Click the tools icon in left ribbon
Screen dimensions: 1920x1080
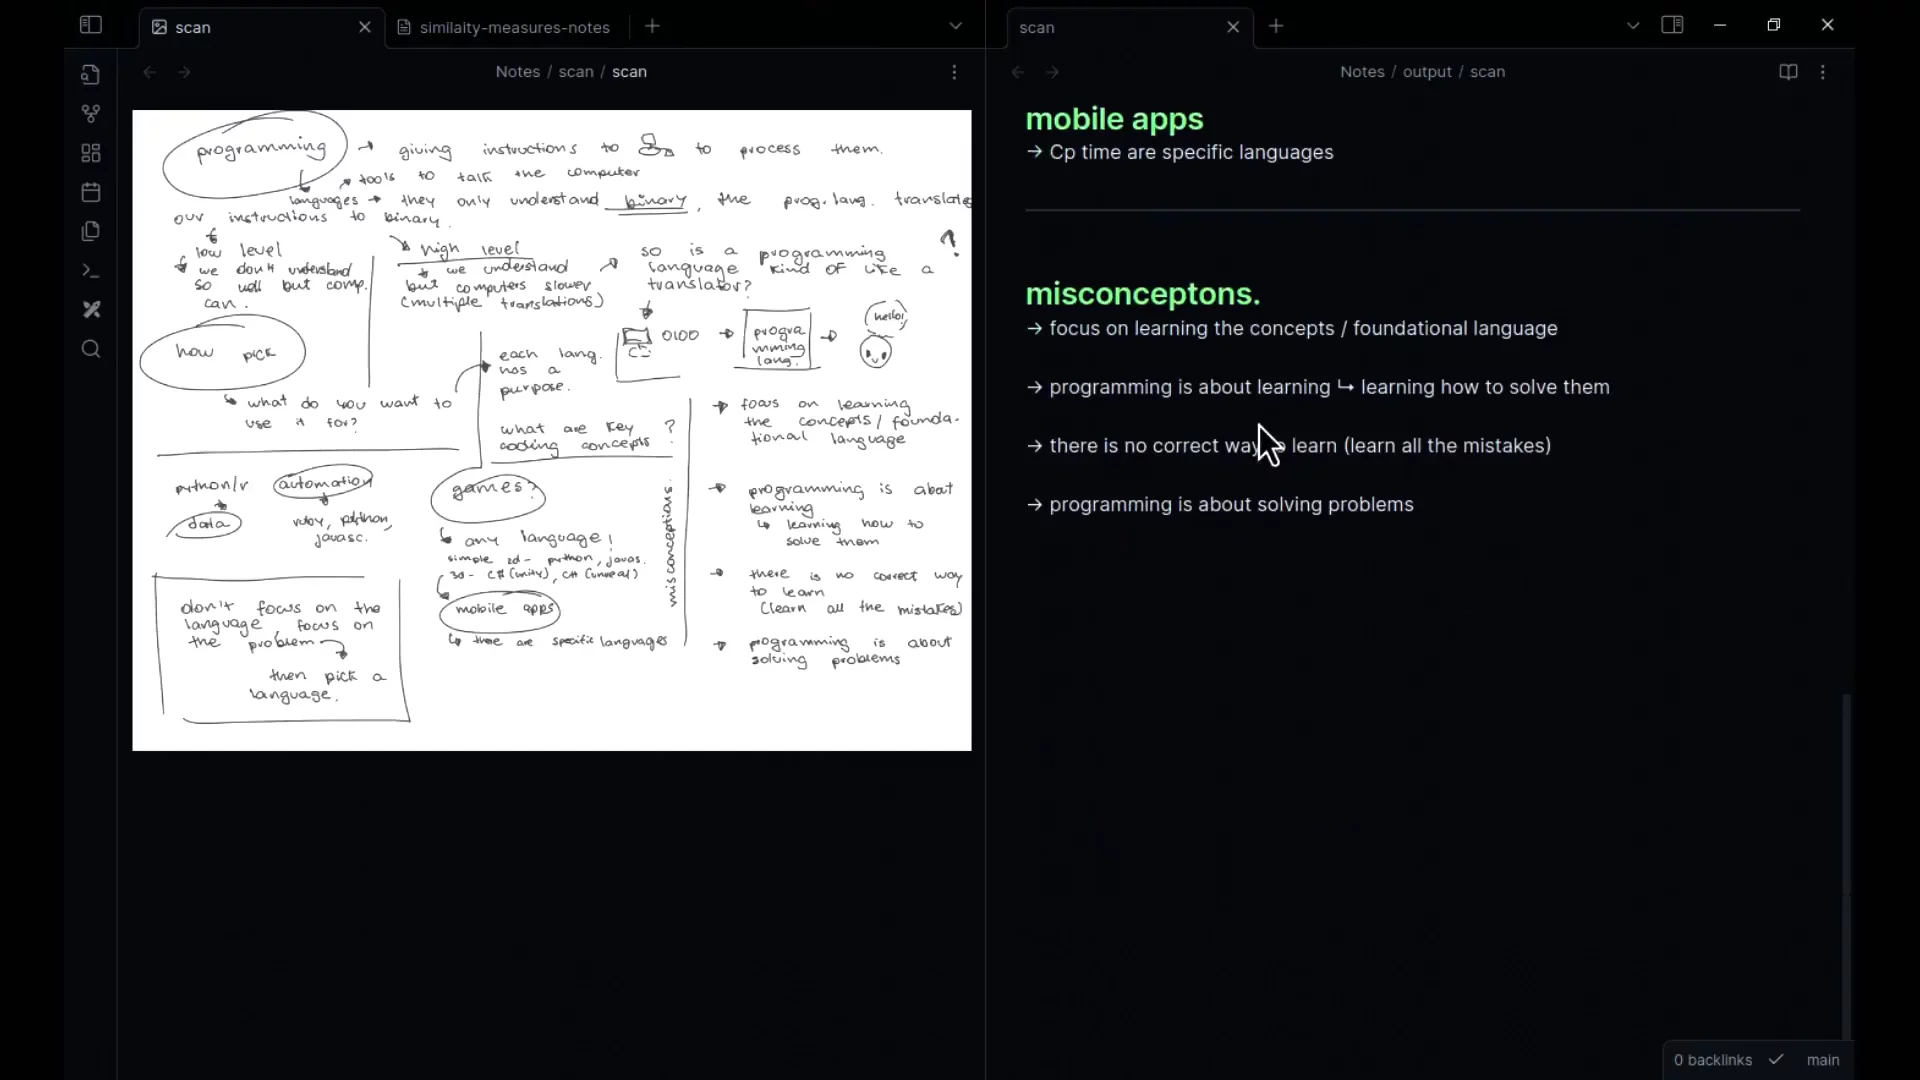point(91,310)
